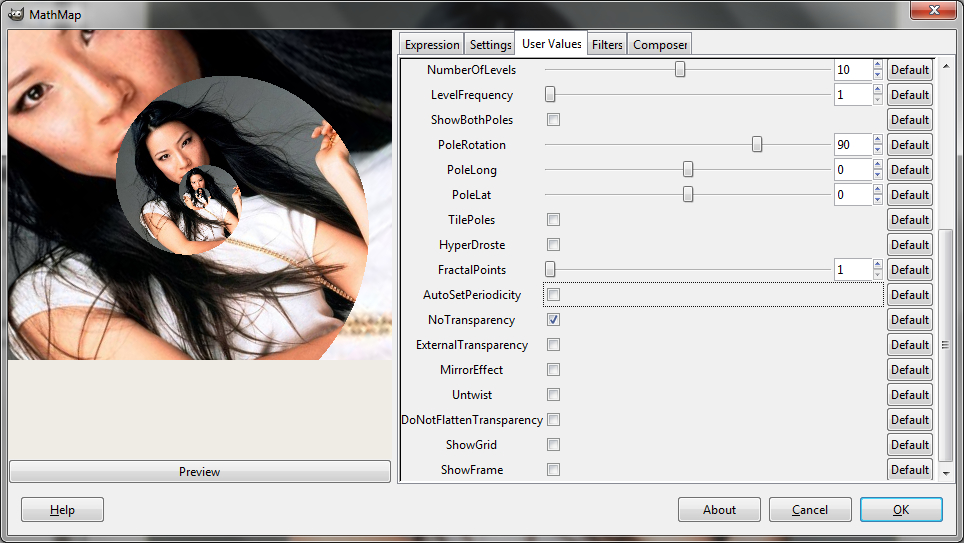Turn on the ShowGrid checkbox
The height and width of the screenshot is (543, 964).
tap(553, 445)
